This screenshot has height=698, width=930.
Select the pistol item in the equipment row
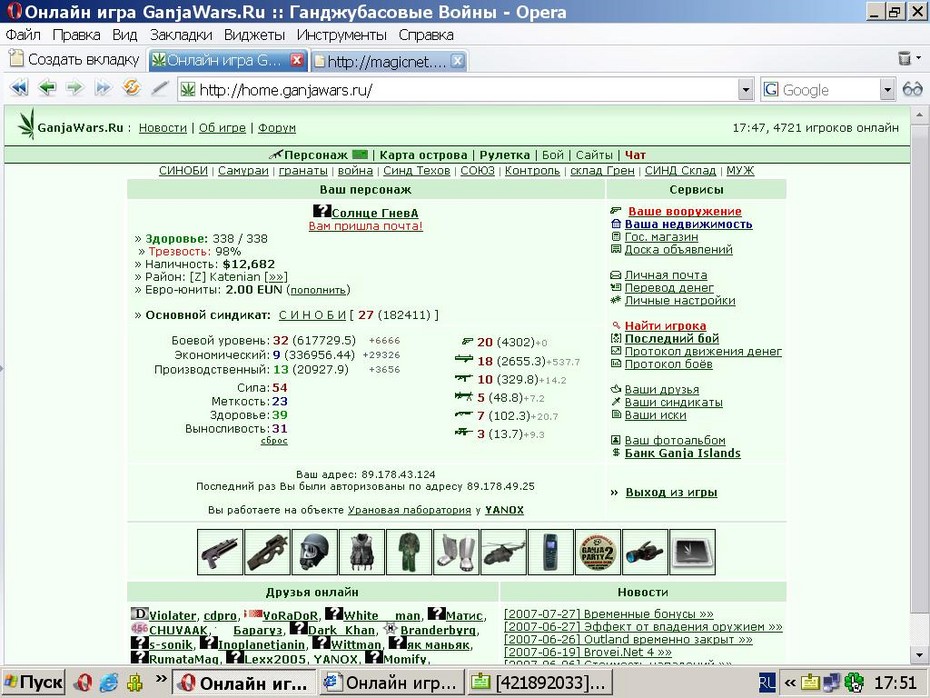pyautogui.click(x=220, y=552)
